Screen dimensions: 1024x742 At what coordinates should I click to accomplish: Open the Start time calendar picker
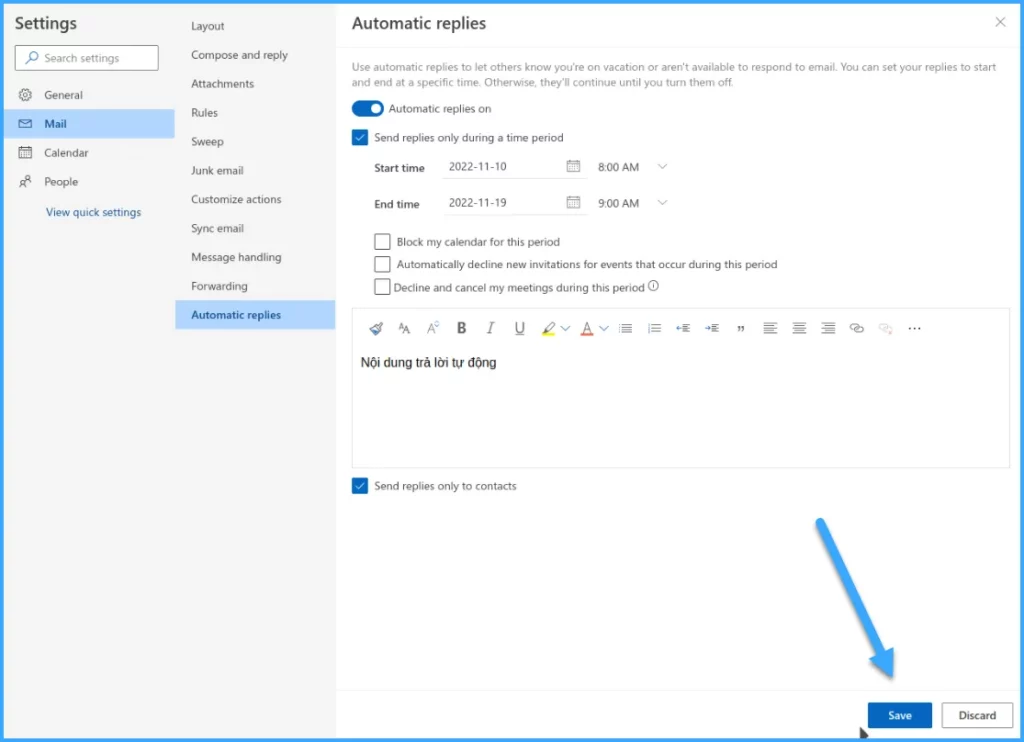point(573,166)
